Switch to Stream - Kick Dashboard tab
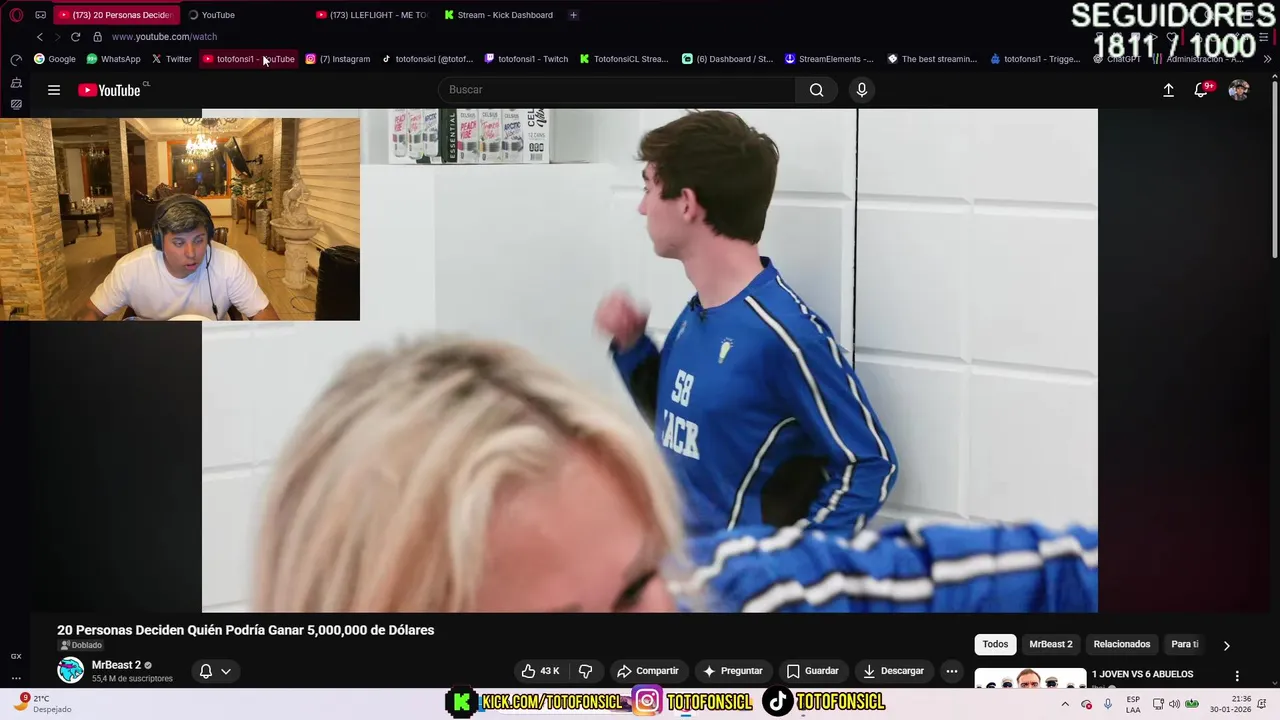Image resolution: width=1280 pixels, height=720 pixels. [499, 15]
